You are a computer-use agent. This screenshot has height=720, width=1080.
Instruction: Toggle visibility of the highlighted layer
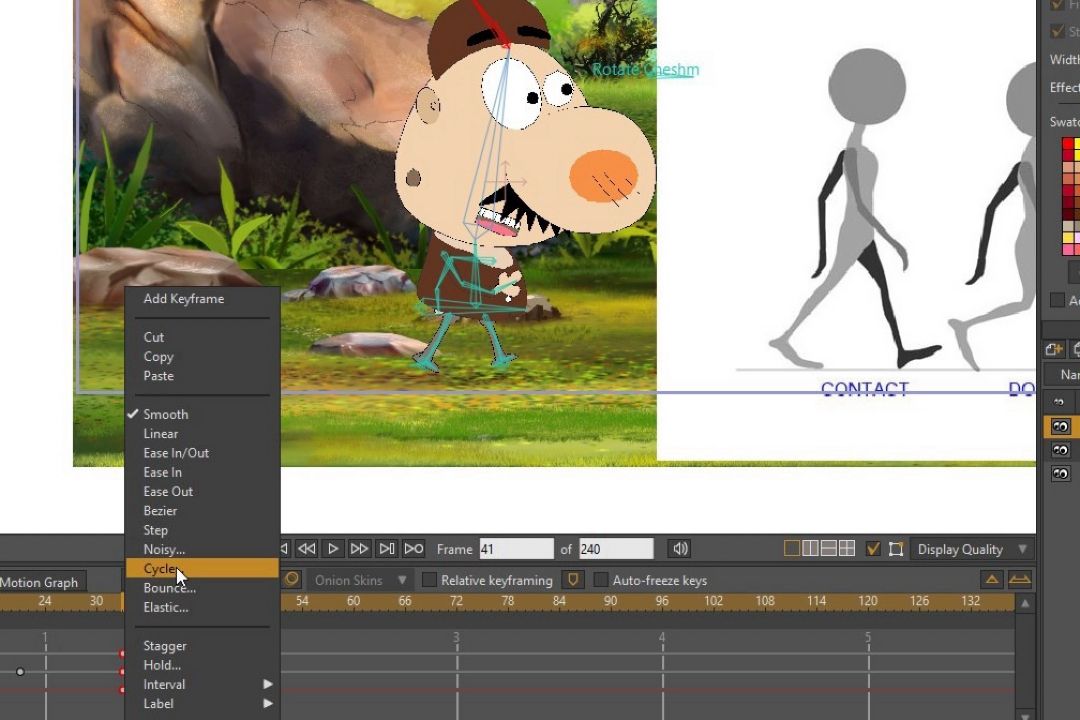click(x=1060, y=426)
